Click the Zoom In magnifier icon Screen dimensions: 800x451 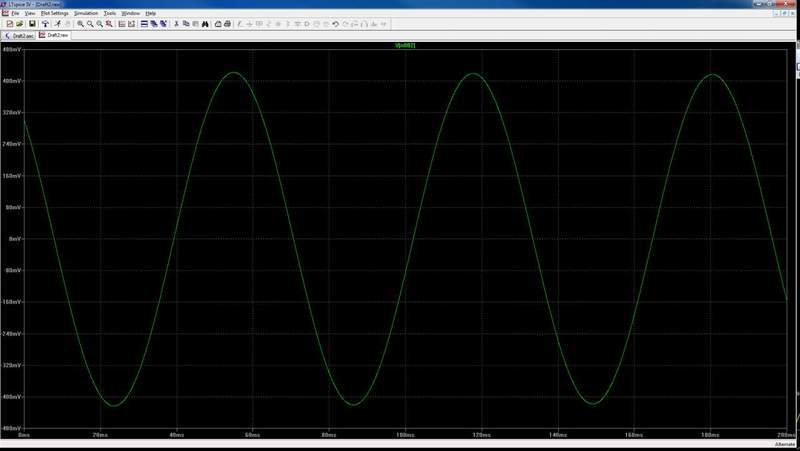pyautogui.click(x=80, y=23)
